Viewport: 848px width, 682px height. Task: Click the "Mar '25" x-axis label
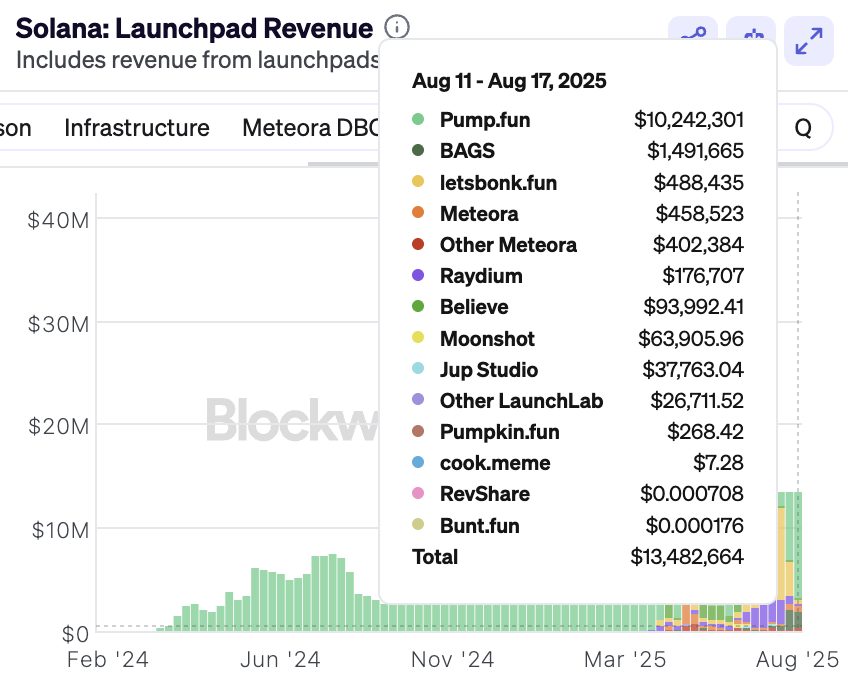point(625,660)
